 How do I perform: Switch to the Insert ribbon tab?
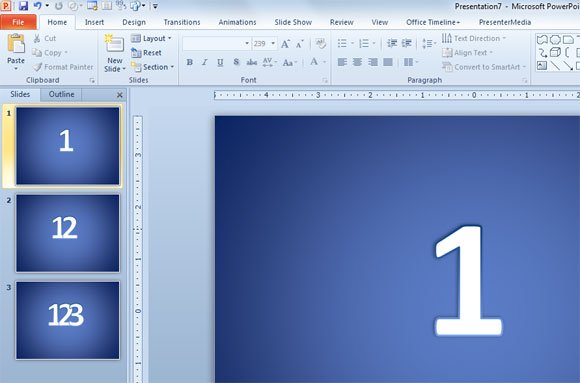point(94,22)
